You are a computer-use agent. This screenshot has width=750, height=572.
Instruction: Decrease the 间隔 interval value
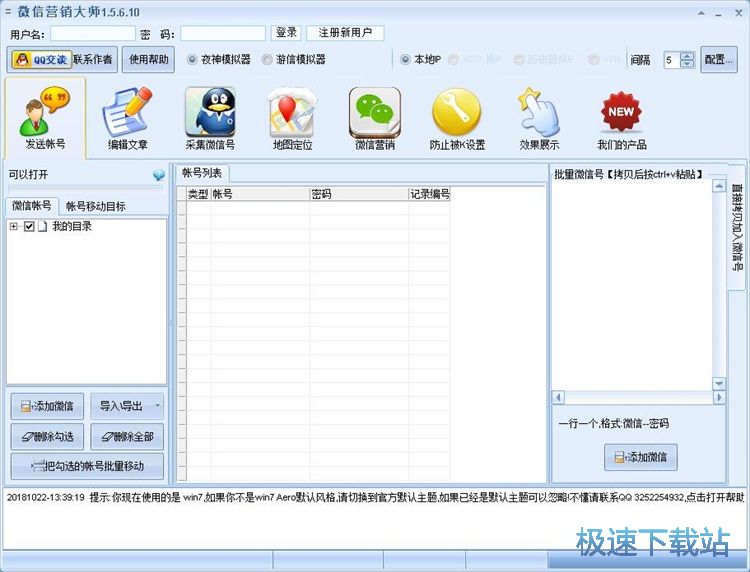(687, 64)
